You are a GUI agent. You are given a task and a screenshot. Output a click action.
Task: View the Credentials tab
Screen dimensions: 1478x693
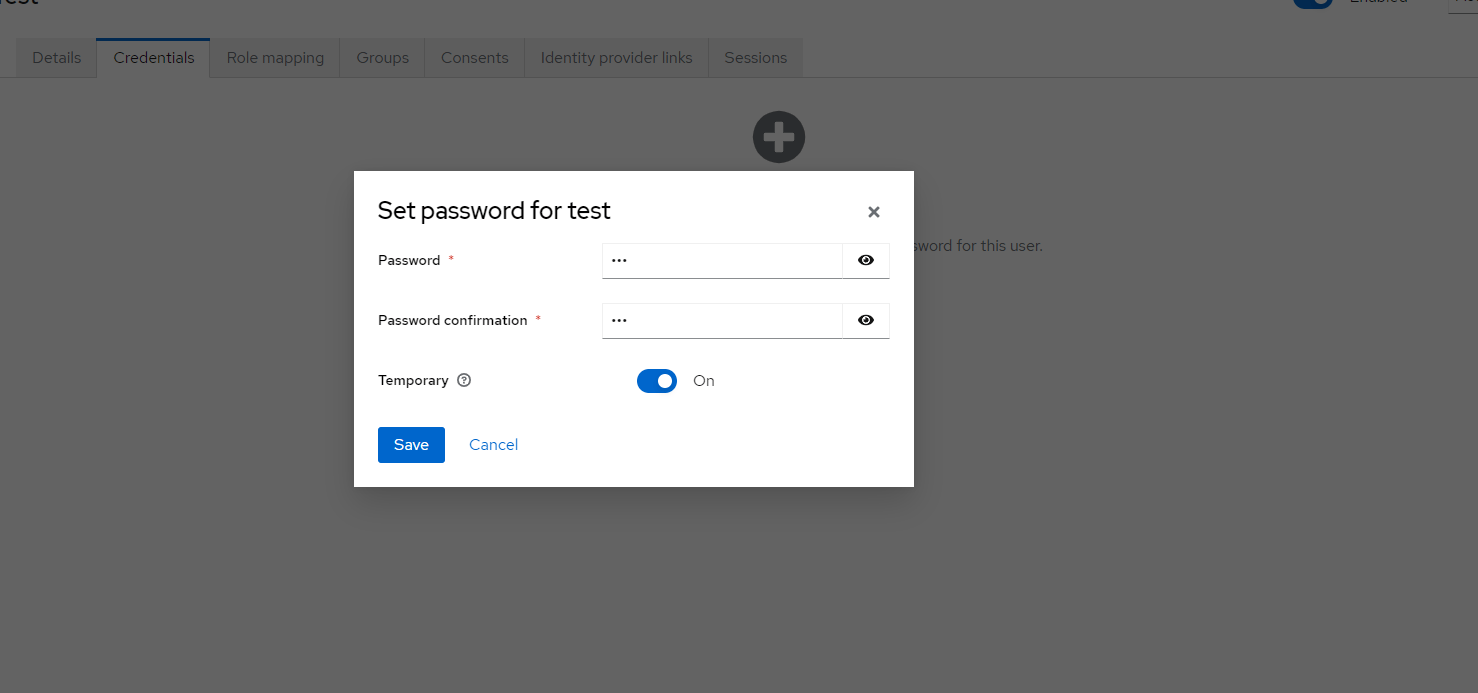coord(153,57)
